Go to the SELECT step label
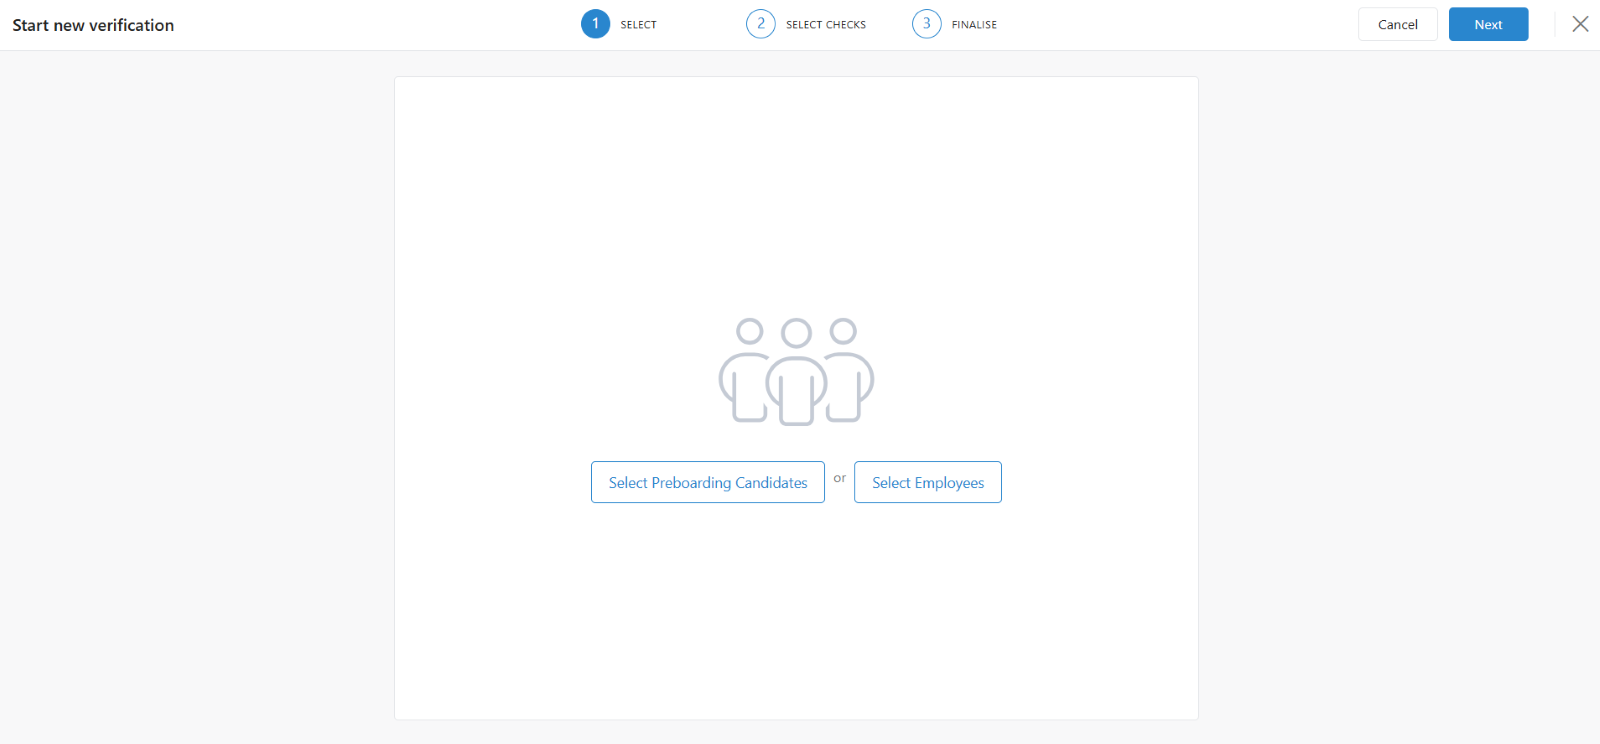The width and height of the screenshot is (1600, 744). pyautogui.click(x=638, y=25)
